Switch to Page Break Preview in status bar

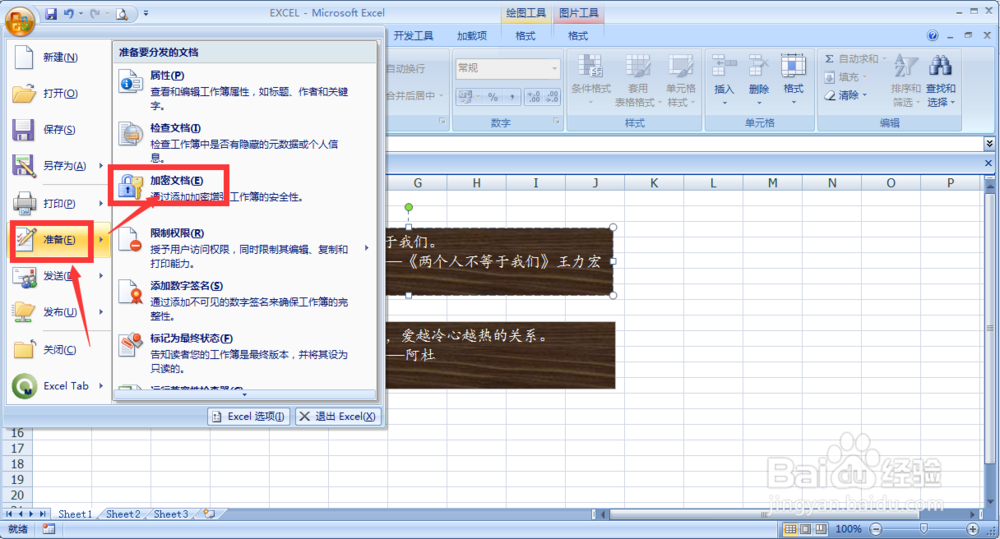821,529
